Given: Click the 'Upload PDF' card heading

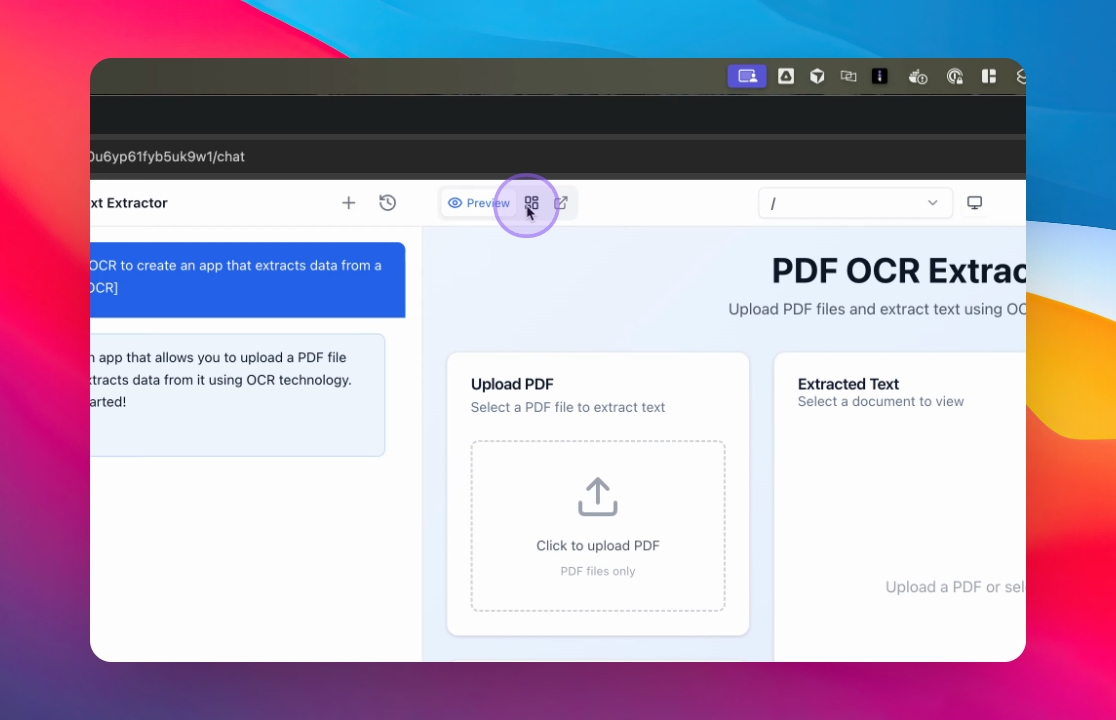Looking at the screenshot, I should [512, 384].
